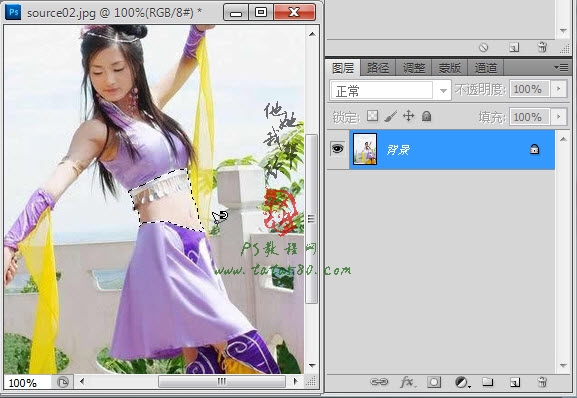Click the 100% zoom field
The width and height of the screenshot is (577, 398).
pyautogui.click(x=27, y=383)
